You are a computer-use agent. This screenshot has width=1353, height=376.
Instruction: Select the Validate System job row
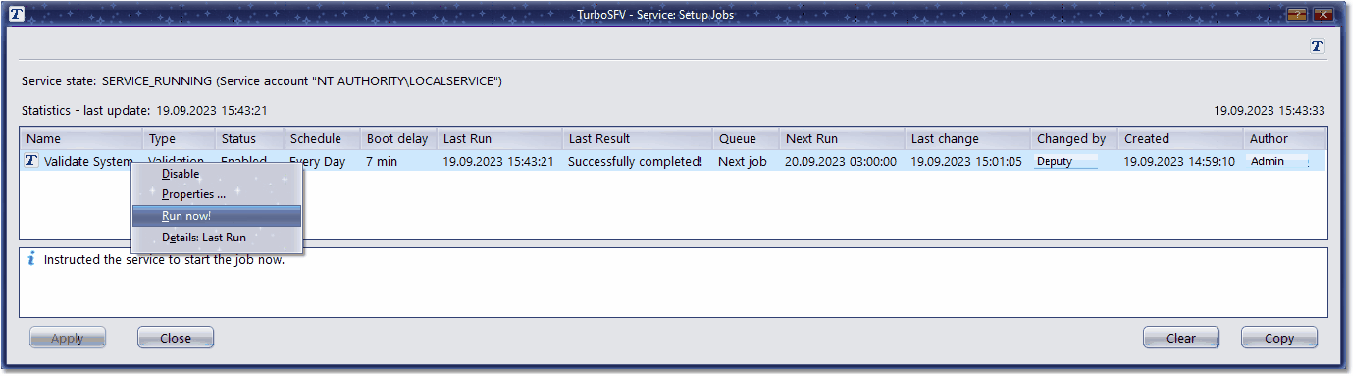click(x=673, y=161)
